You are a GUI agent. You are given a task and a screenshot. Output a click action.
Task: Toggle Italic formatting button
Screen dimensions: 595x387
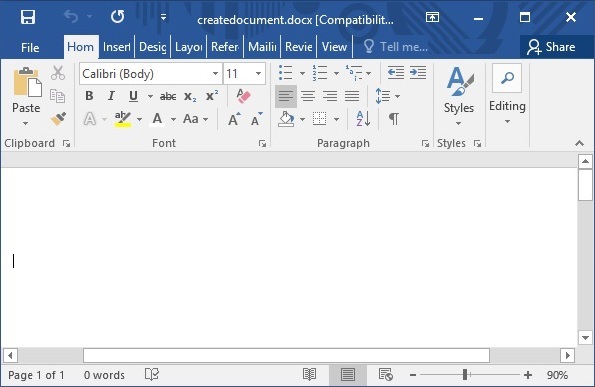[x=111, y=96]
